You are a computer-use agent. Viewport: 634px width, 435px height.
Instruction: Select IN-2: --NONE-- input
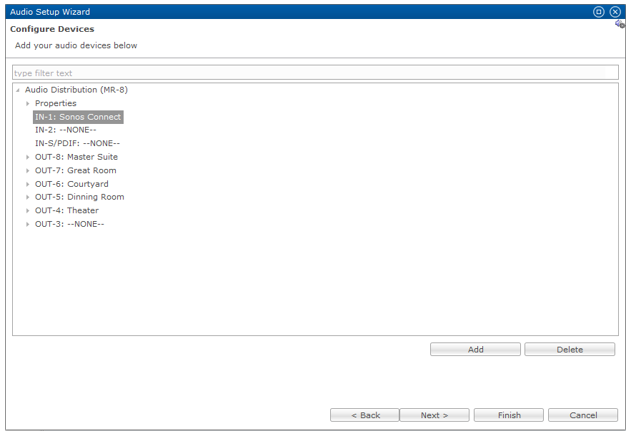[x=66, y=130]
